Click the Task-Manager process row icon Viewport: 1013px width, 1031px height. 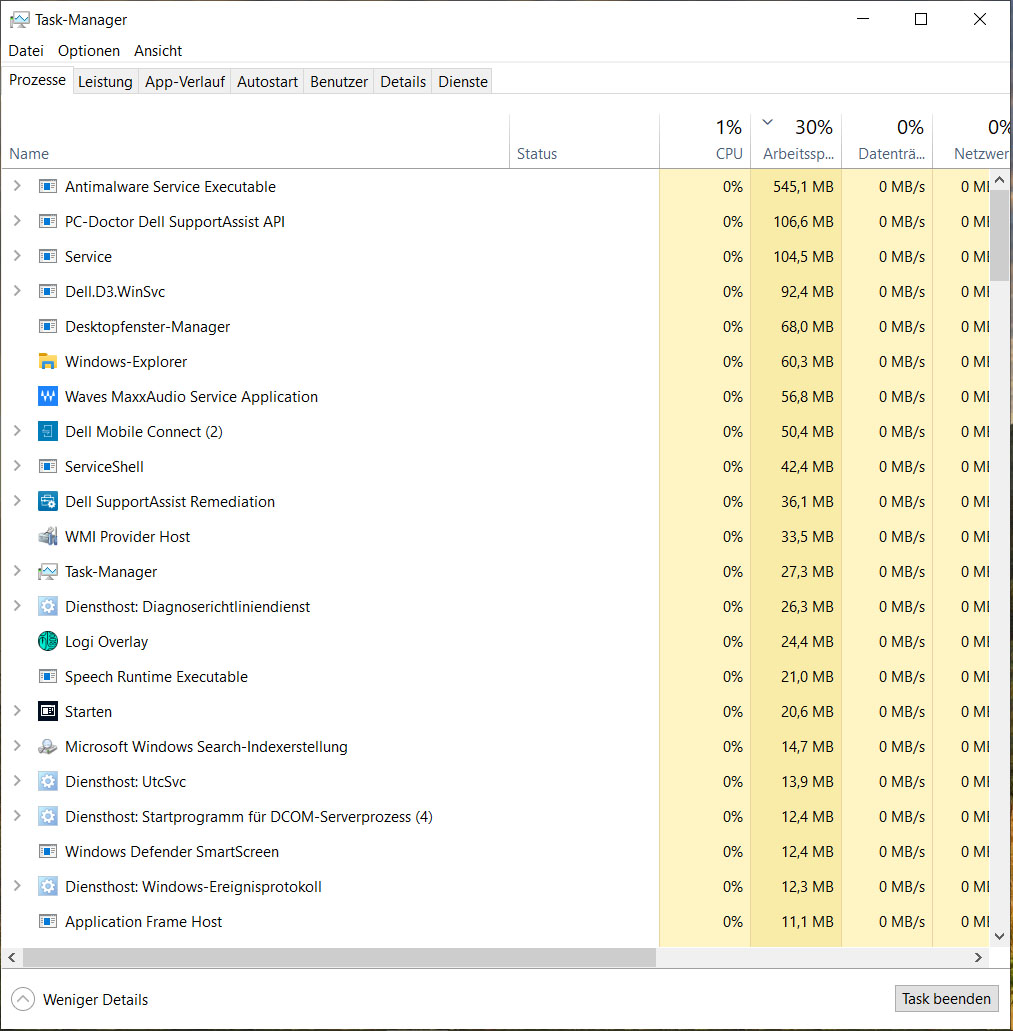[x=47, y=571]
